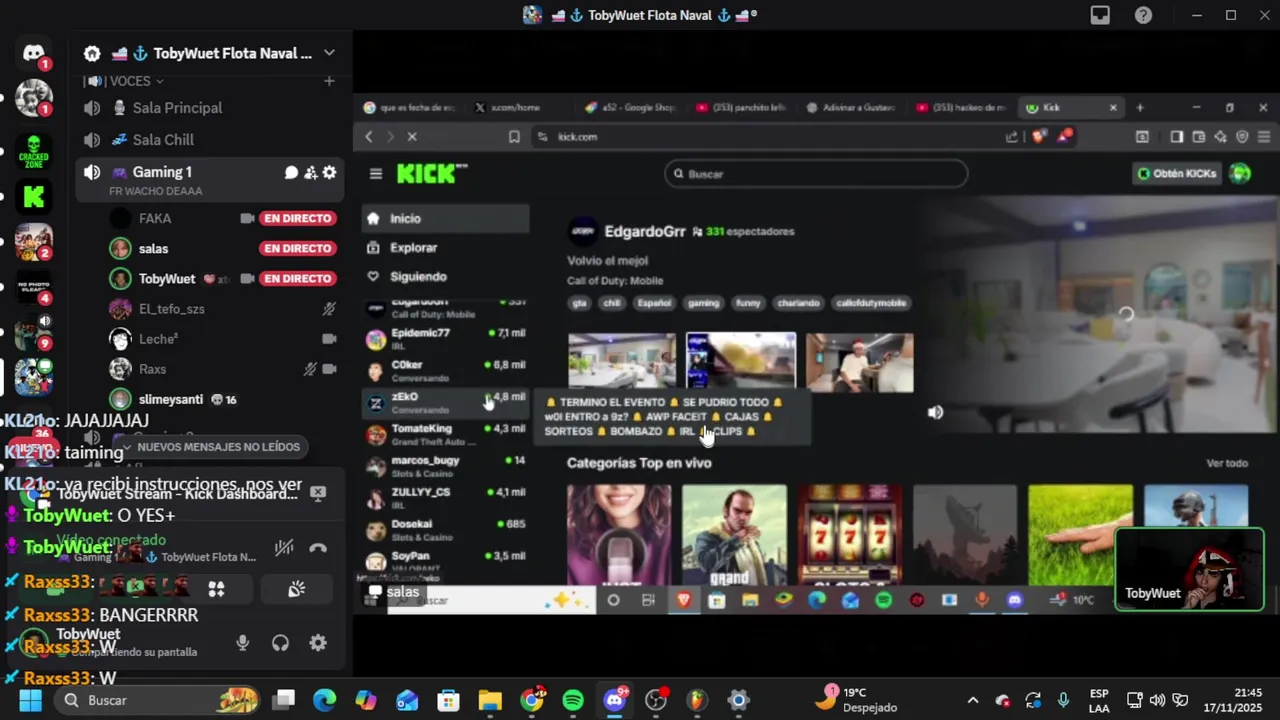The image size is (1280, 720).
Task: Open the slots 777 category thumbnail
Action: pos(850,534)
